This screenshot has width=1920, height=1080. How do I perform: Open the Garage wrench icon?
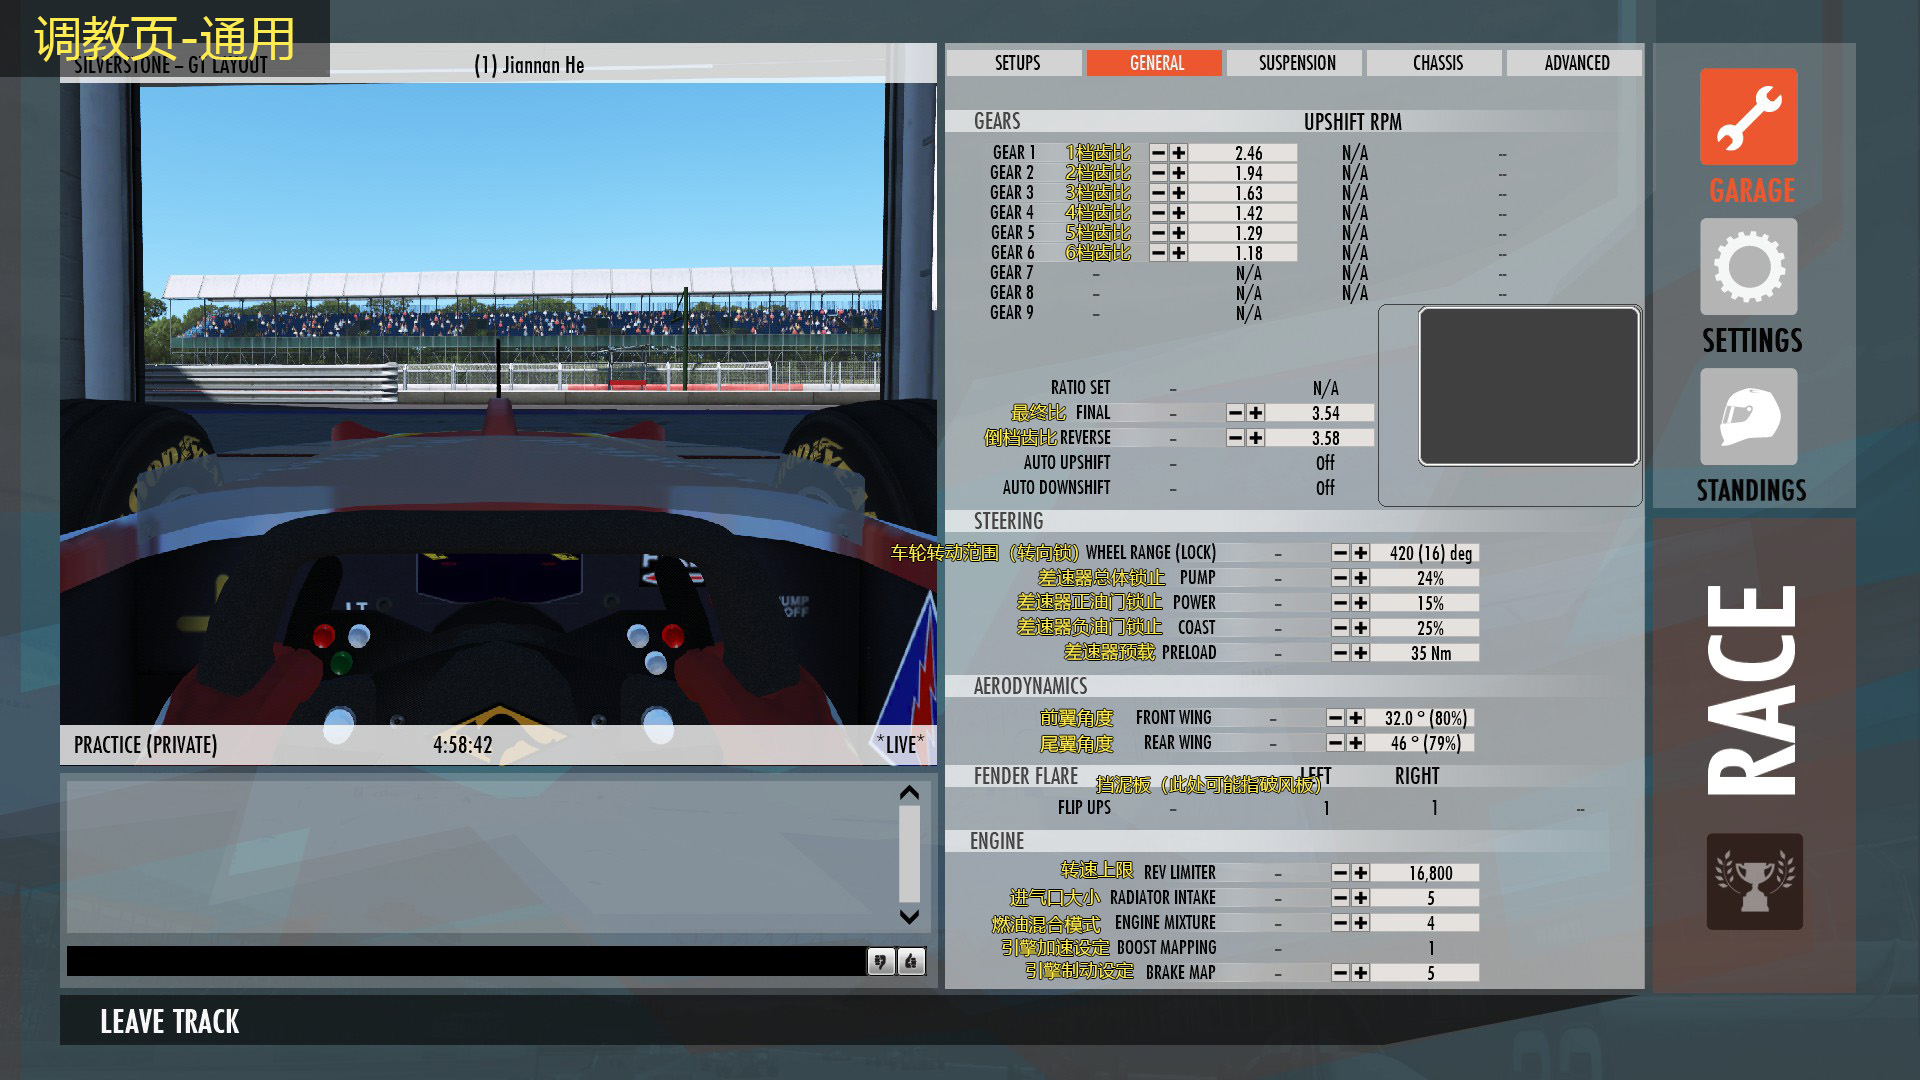[x=1748, y=117]
